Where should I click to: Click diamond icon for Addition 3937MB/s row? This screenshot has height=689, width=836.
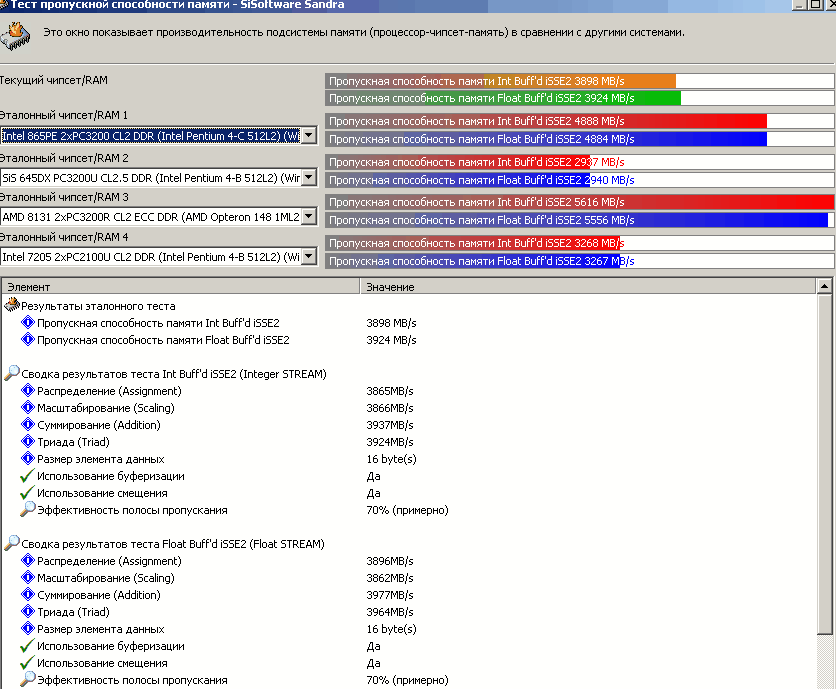[x=27, y=424]
